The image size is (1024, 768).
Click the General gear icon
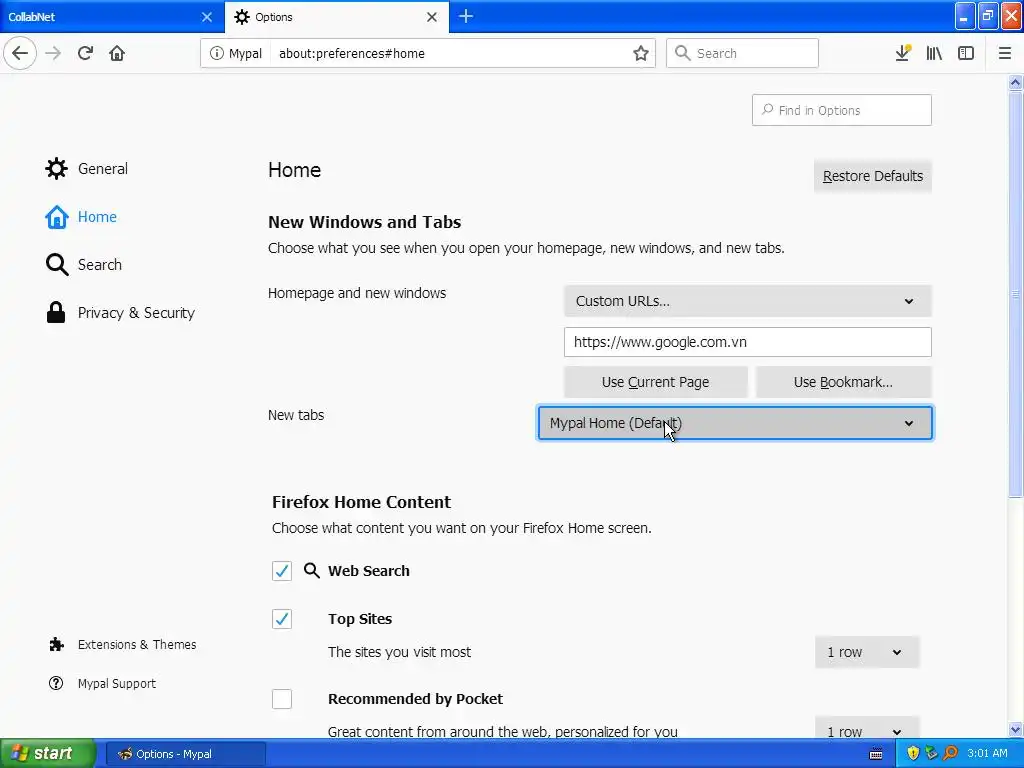point(56,168)
